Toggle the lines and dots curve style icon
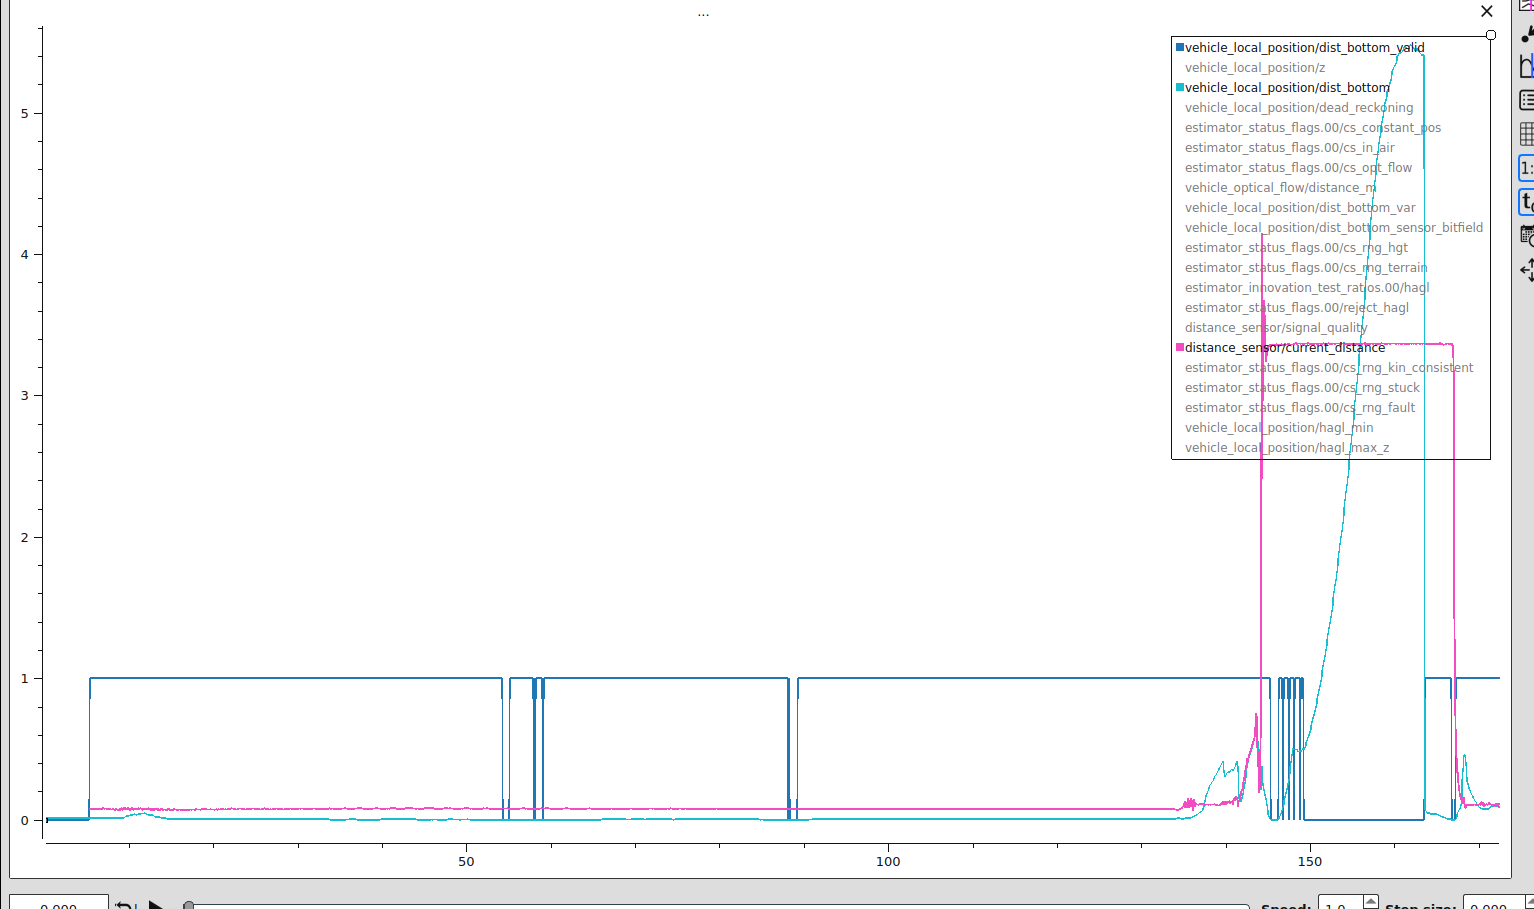The image size is (1534, 909). [1526, 35]
